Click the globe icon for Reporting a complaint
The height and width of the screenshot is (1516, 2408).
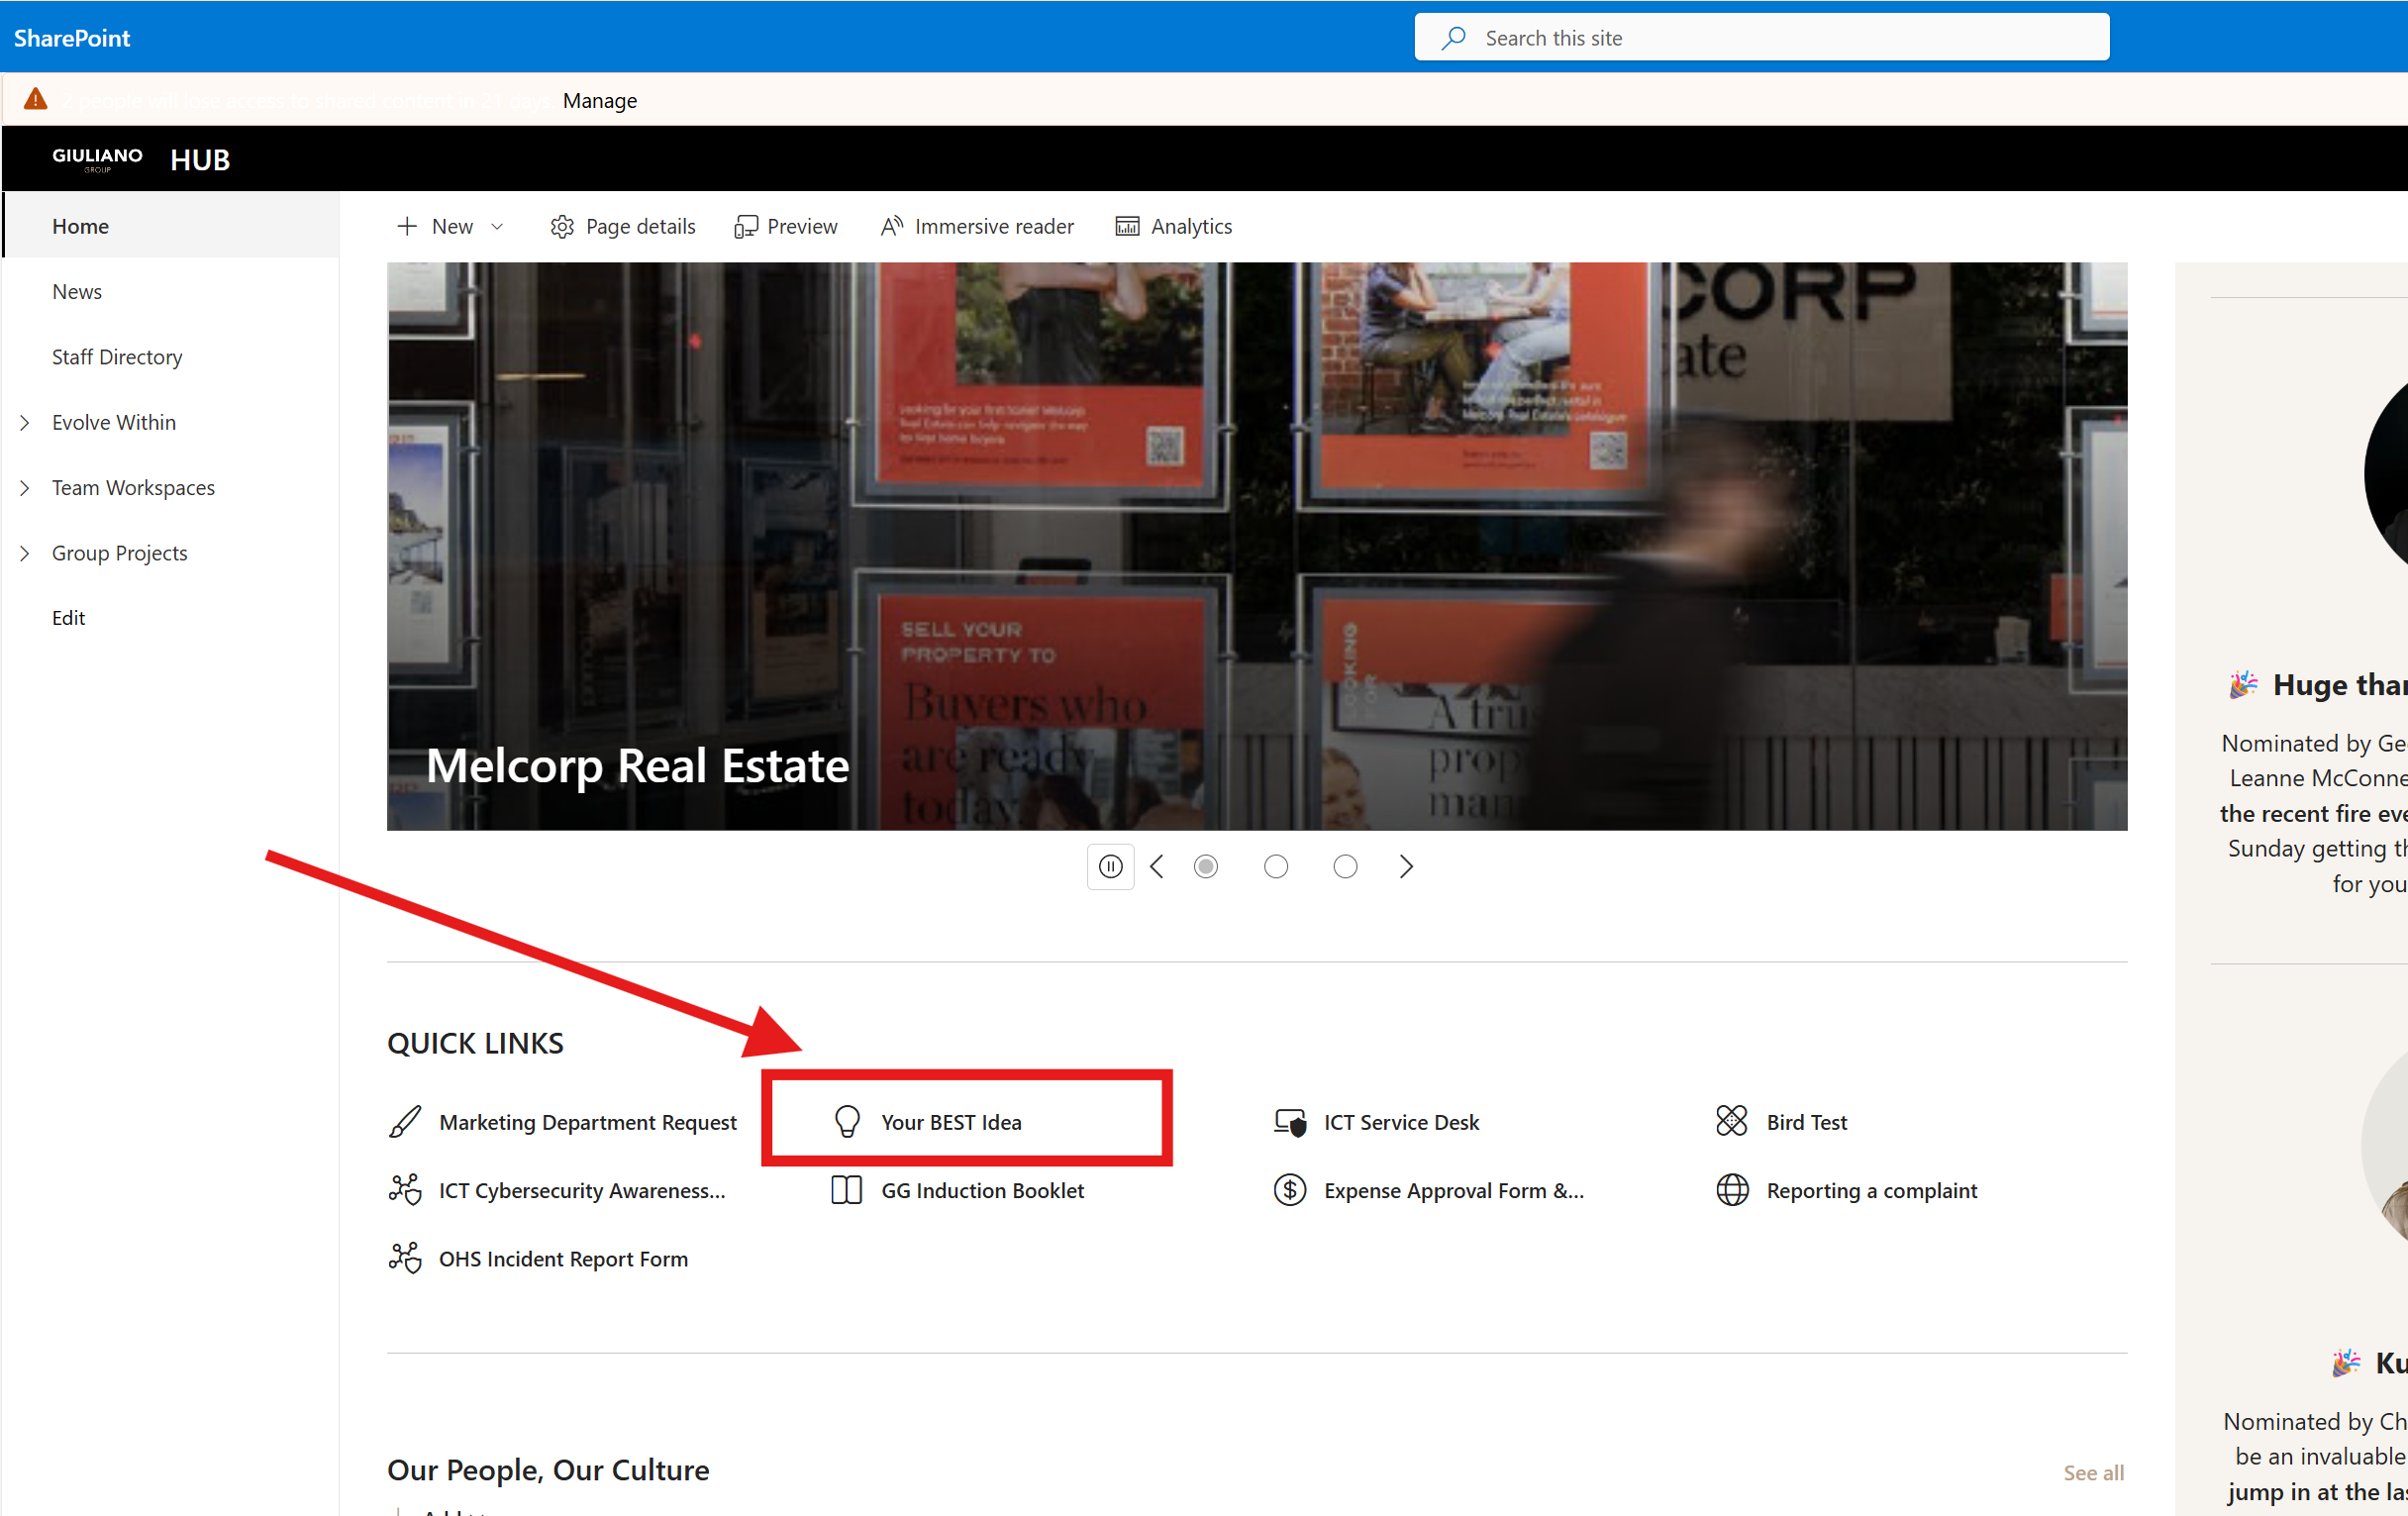(1731, 1190)
